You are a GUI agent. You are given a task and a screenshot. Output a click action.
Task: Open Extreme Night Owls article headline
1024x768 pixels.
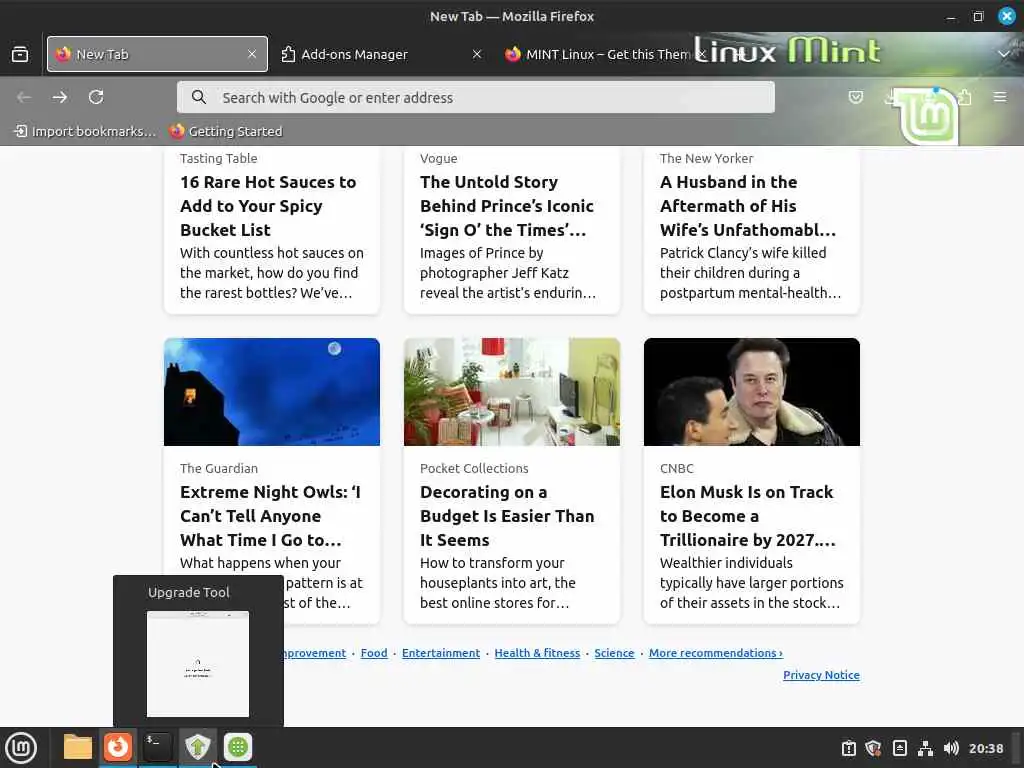coord(270,516)
